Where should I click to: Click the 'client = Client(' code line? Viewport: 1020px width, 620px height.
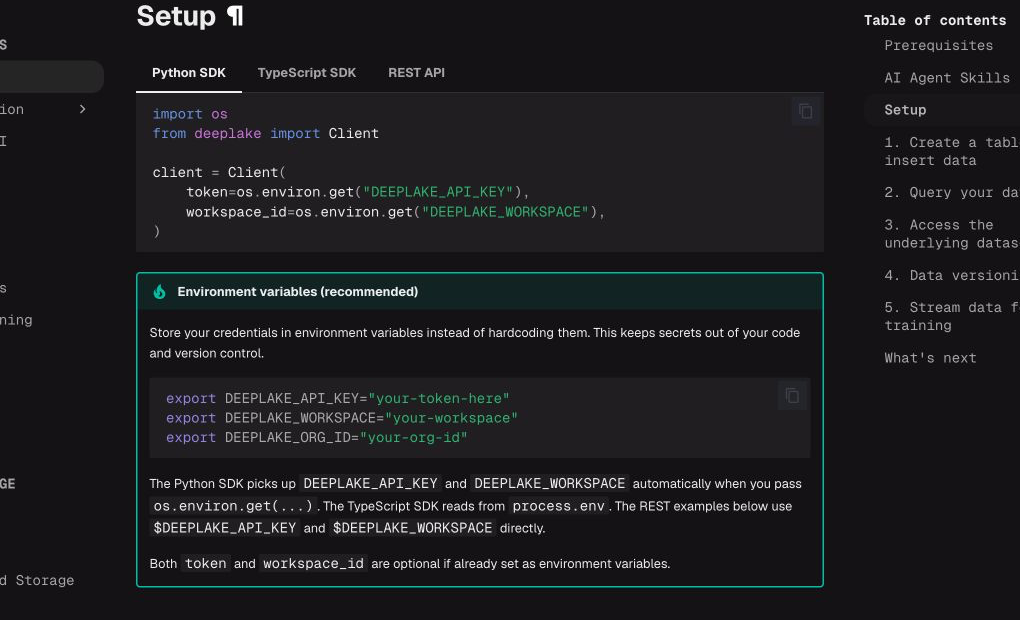[x=219, y=172]
